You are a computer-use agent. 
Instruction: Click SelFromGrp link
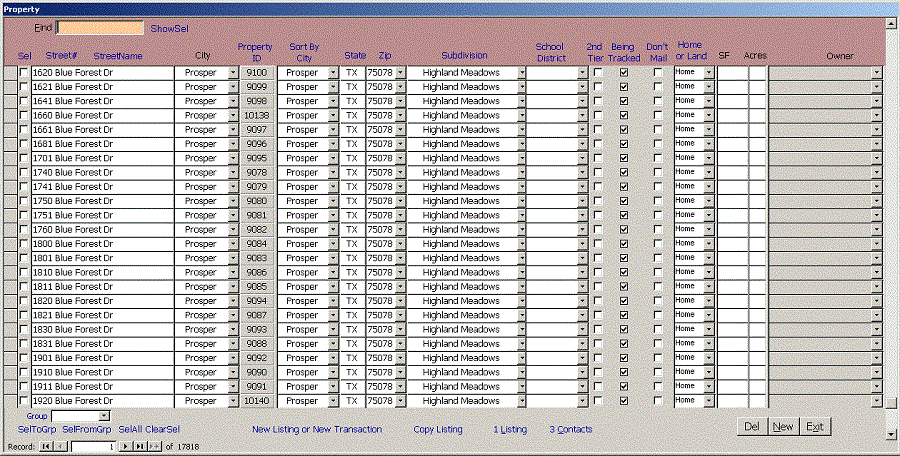(87, 429)
